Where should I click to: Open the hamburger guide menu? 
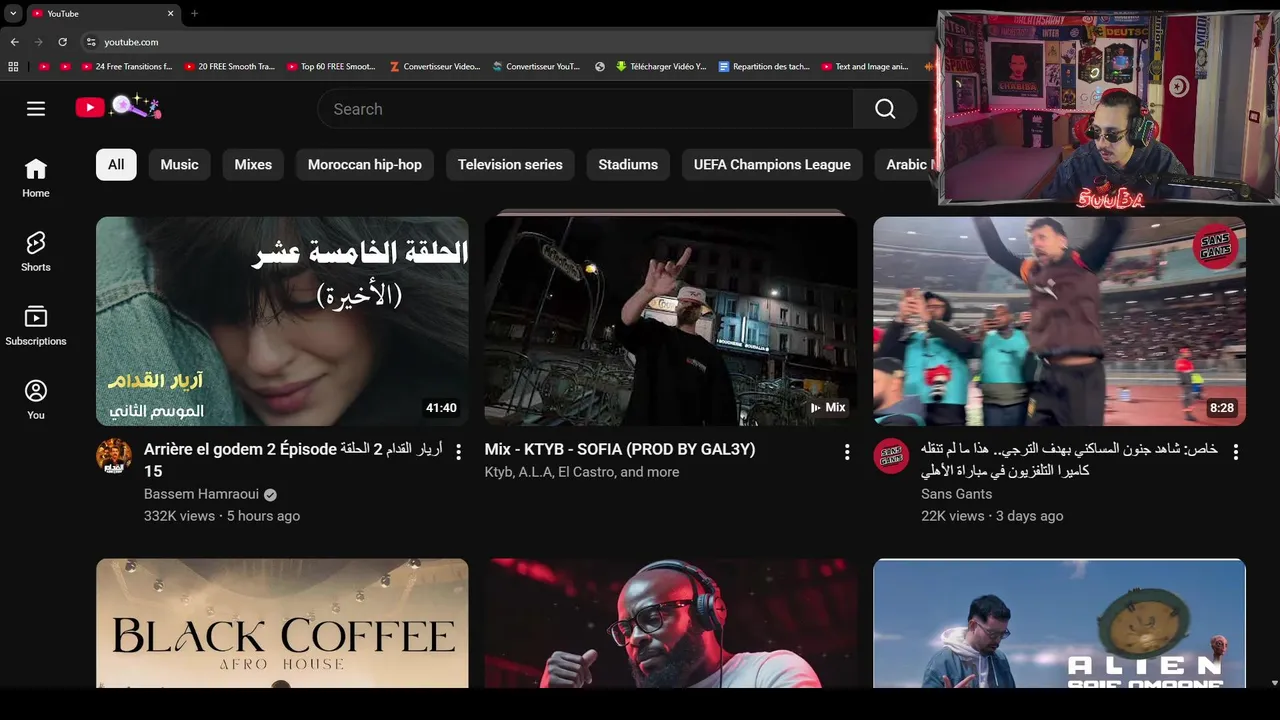[x=36, y=109]
